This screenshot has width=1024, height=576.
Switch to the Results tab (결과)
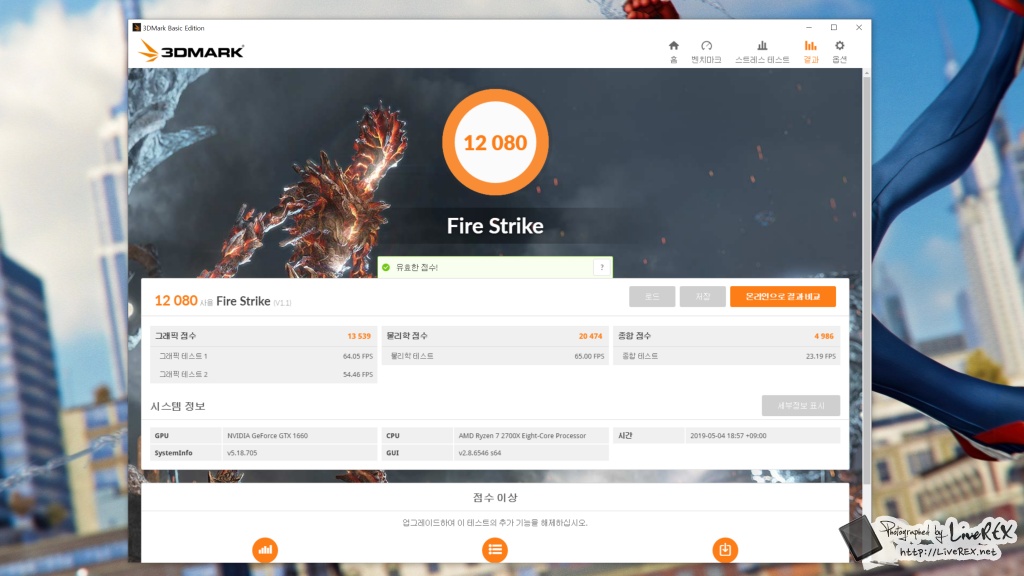(810, 52)
